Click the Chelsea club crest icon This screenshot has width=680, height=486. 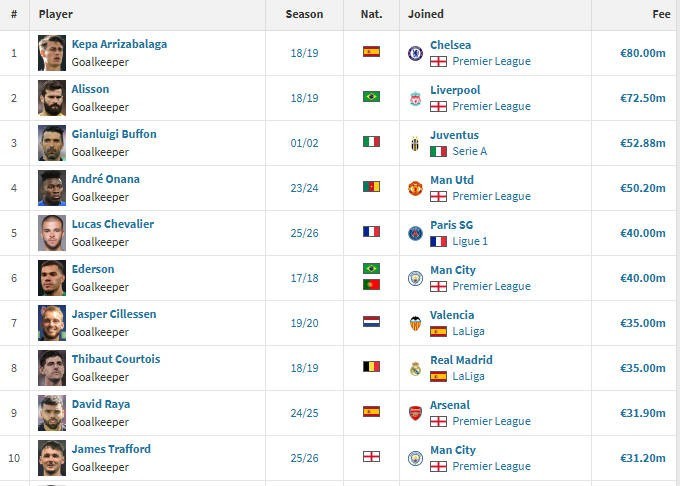tap(415, 53)
